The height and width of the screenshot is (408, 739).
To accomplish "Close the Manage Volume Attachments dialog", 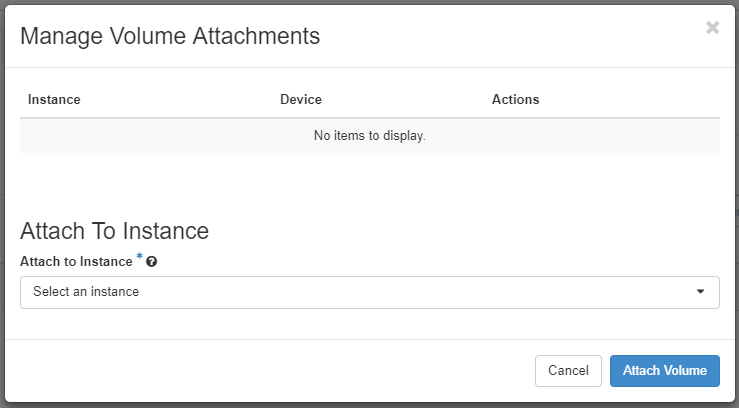I will [712, 28].
